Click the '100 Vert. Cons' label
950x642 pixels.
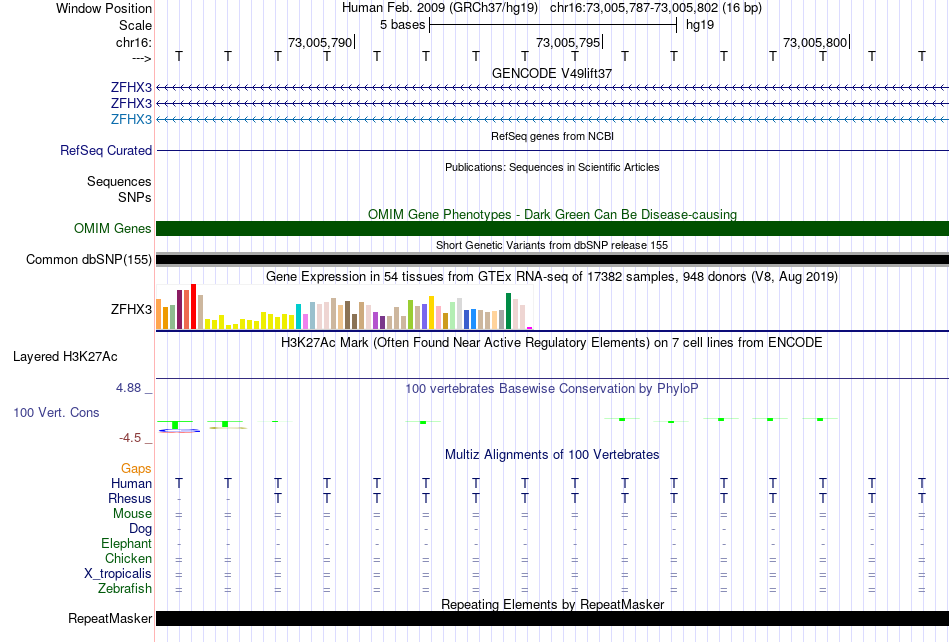click(56, 412)
